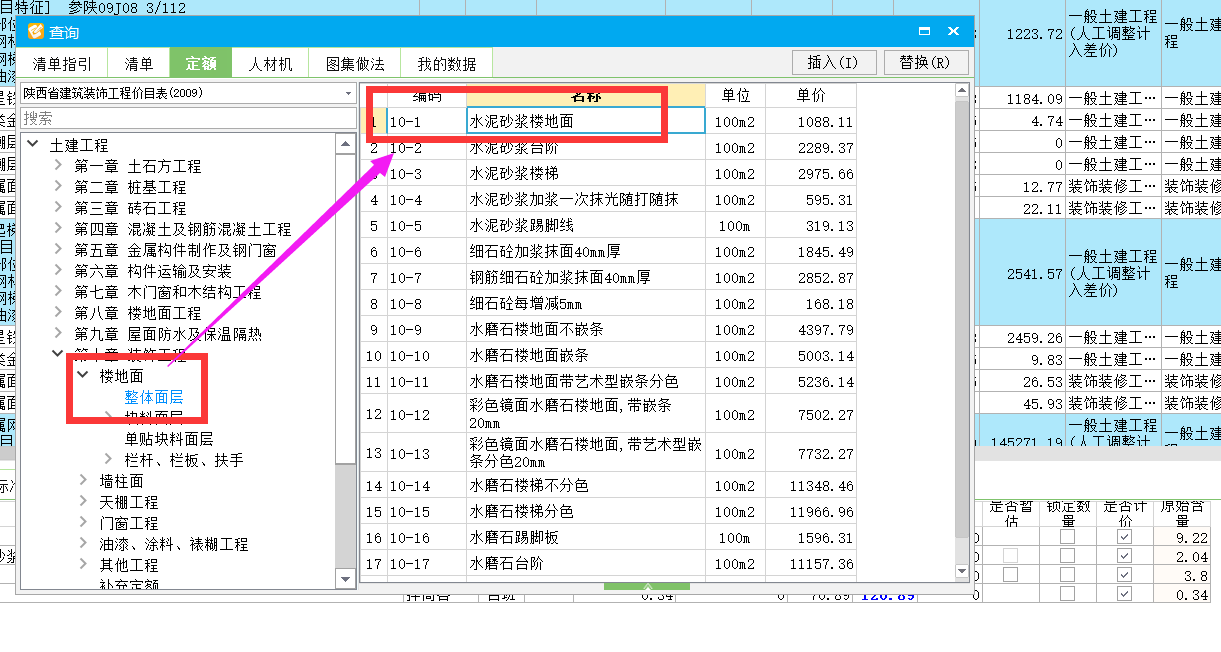
Task: Click value 1223.72 in background table
Action: click(1034, 33)
